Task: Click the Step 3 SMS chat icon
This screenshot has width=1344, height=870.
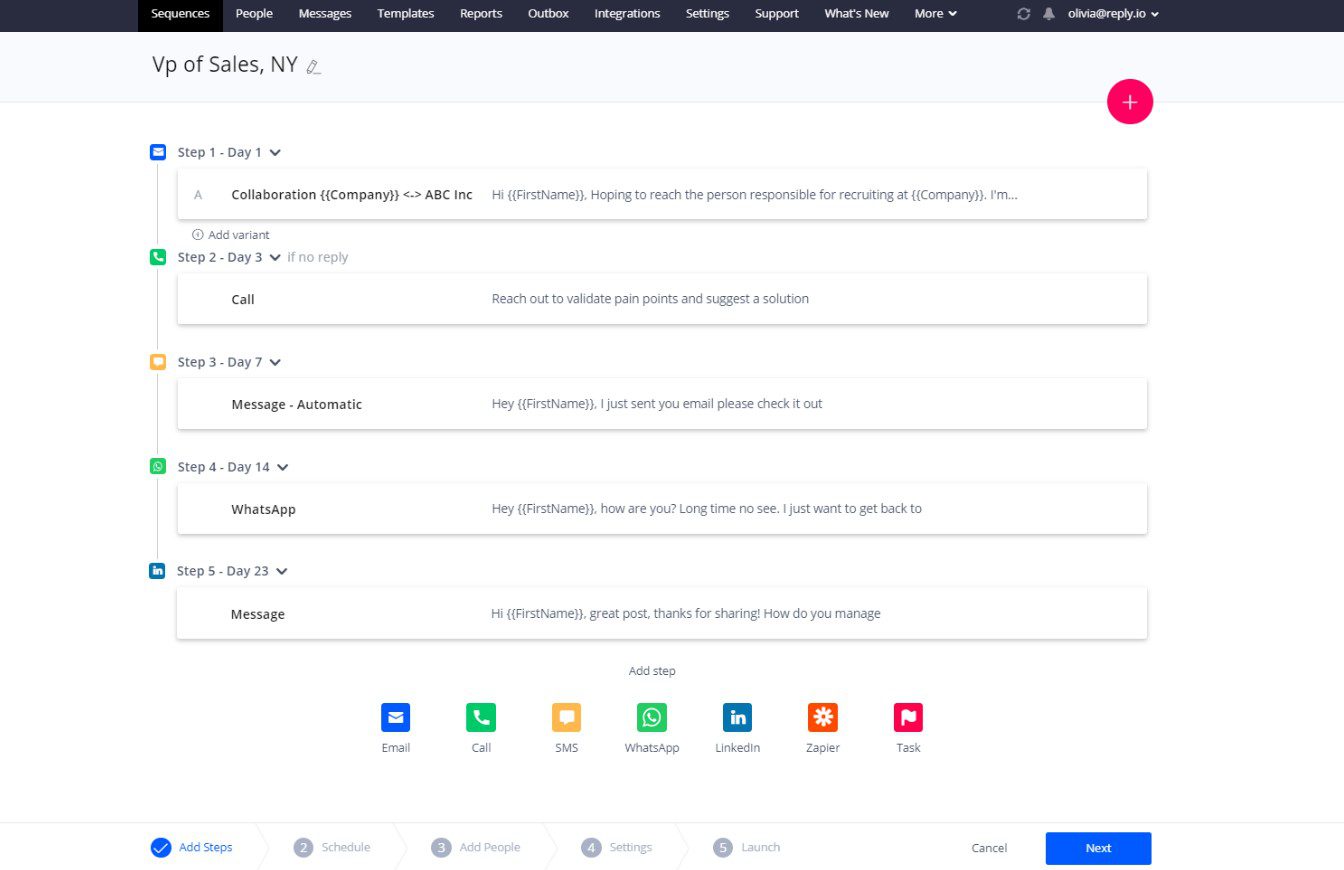Action: [x=157, y=362]
